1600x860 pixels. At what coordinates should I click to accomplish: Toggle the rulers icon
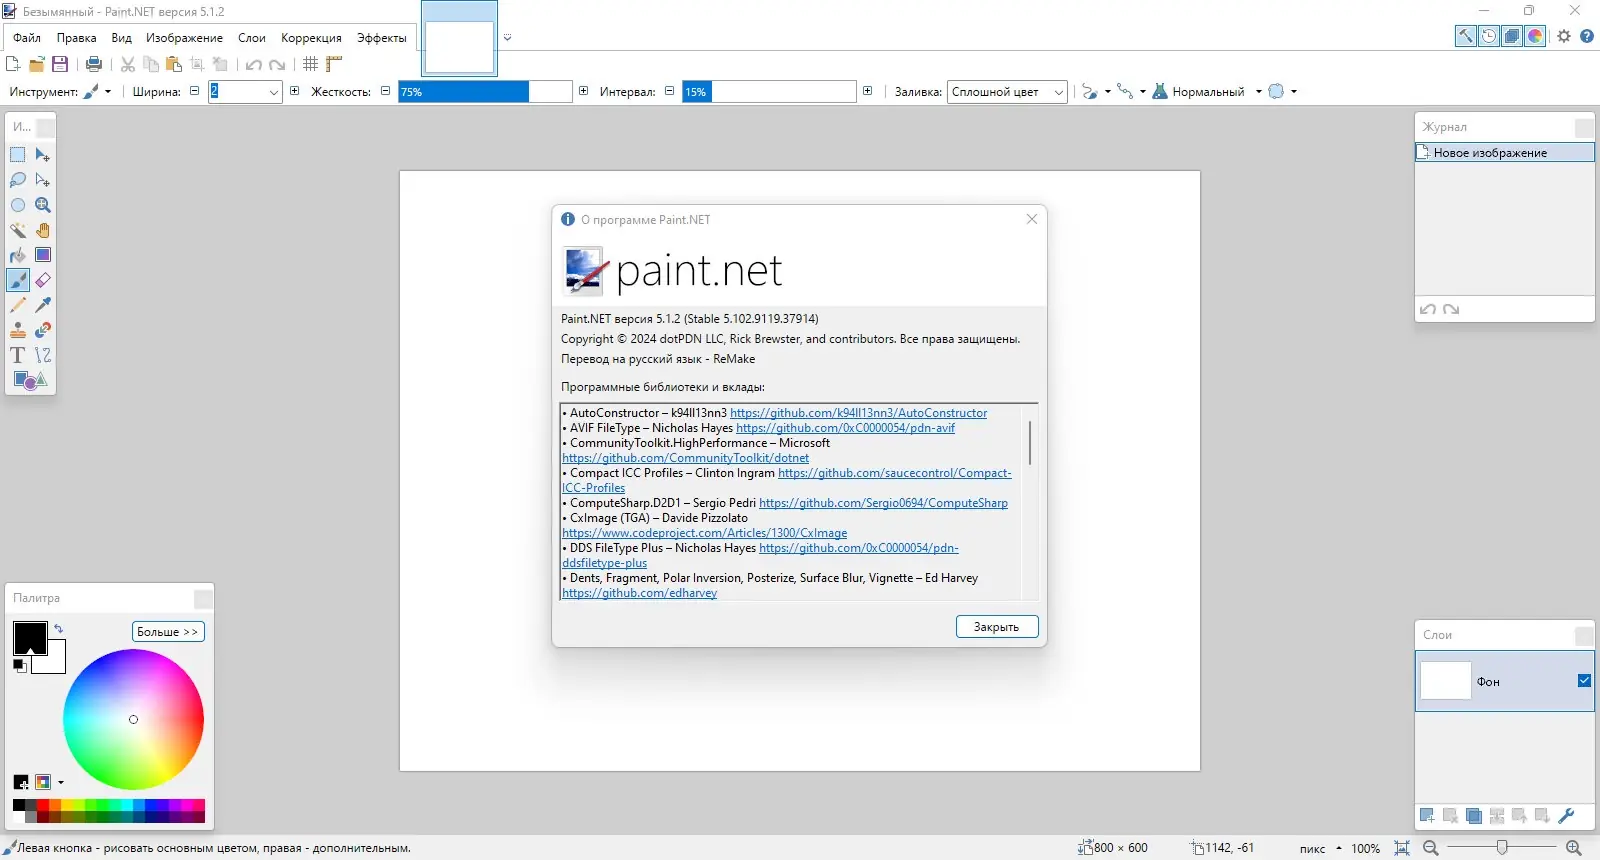tap(334, 64)
